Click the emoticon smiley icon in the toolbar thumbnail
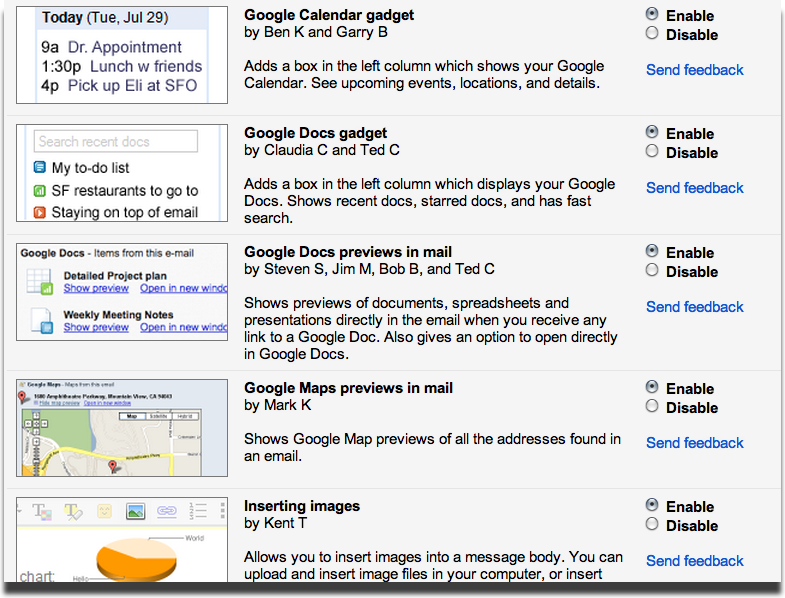 tap(104, 511)
